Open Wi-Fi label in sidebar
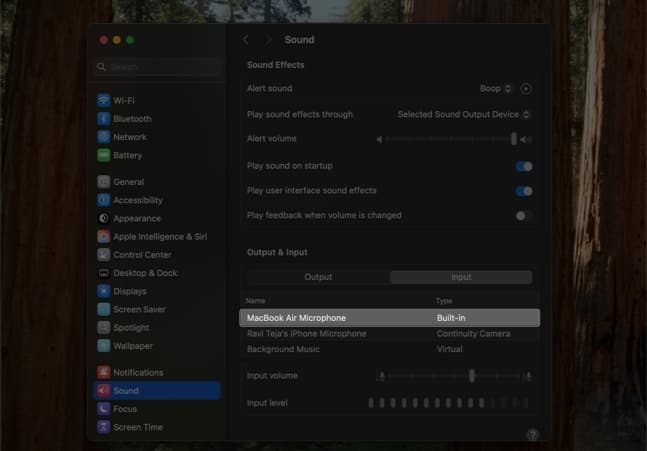Viewport: 647px width, 451px height. point(124,100)
